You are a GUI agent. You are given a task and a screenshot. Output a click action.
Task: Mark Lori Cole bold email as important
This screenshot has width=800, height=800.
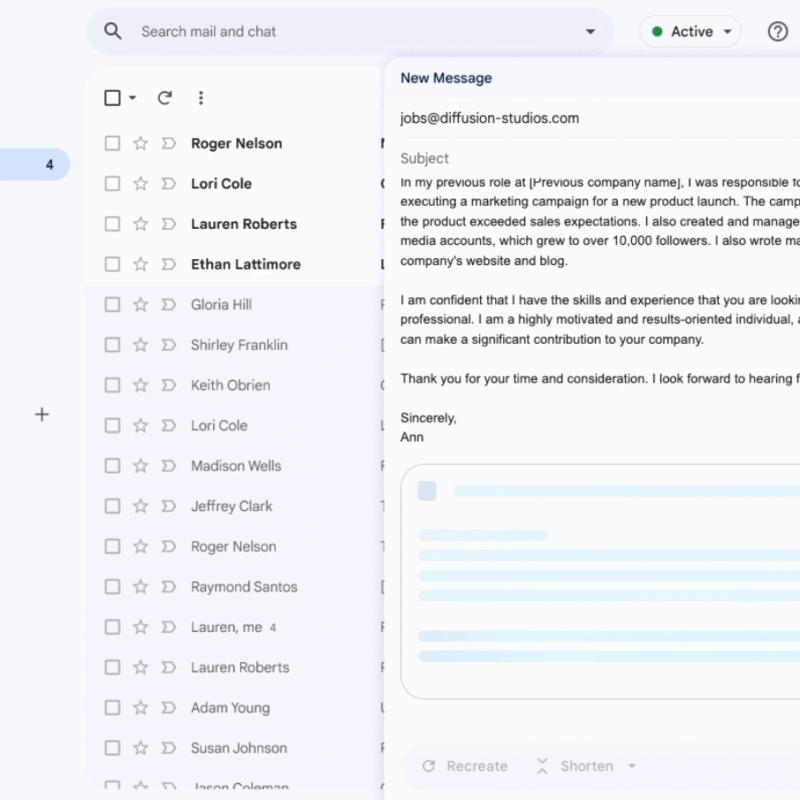[x=168, y=184]
